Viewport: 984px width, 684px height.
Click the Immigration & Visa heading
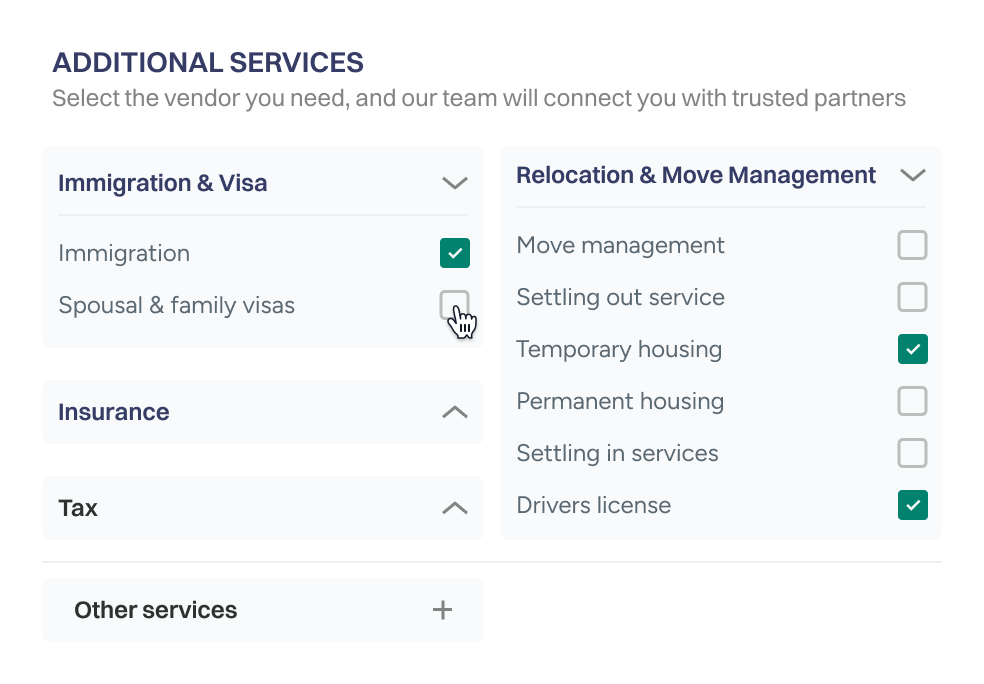(x=163, y=183)
